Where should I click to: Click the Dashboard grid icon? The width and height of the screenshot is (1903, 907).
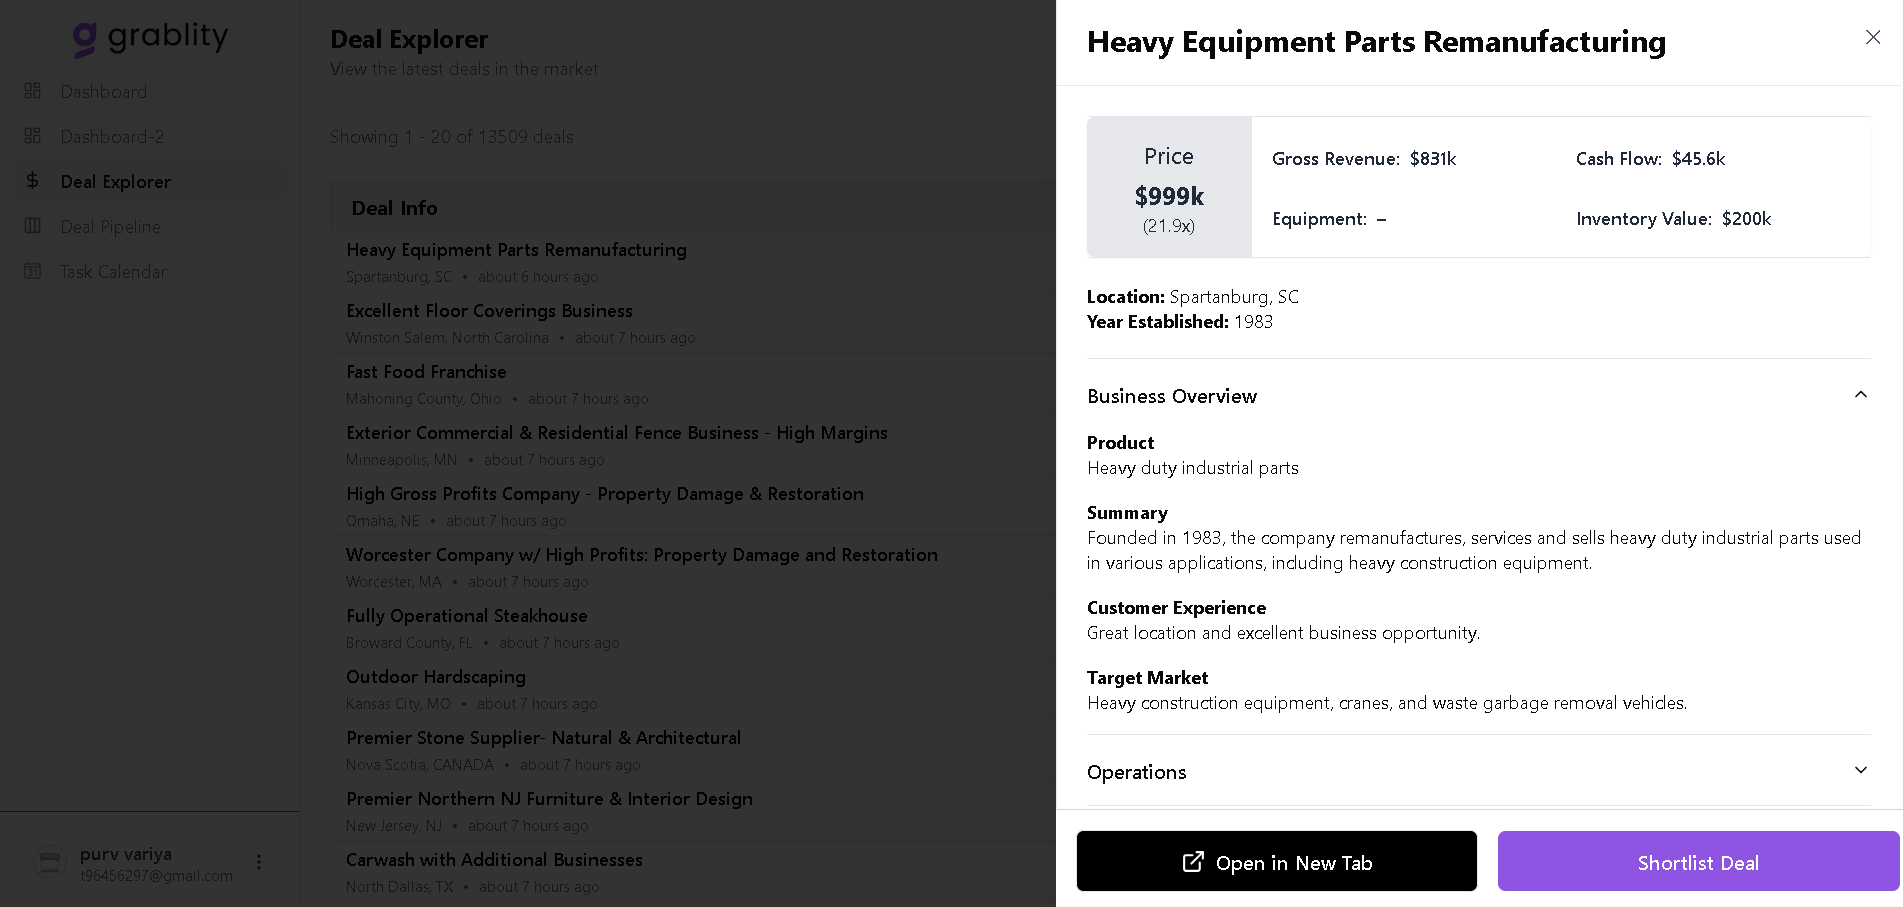[33, 91]
